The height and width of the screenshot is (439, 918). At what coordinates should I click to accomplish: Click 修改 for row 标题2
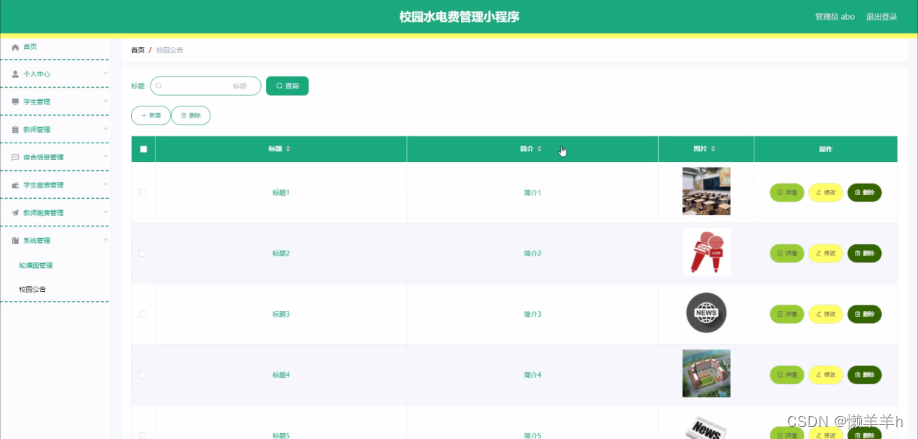tap(825, 253)
